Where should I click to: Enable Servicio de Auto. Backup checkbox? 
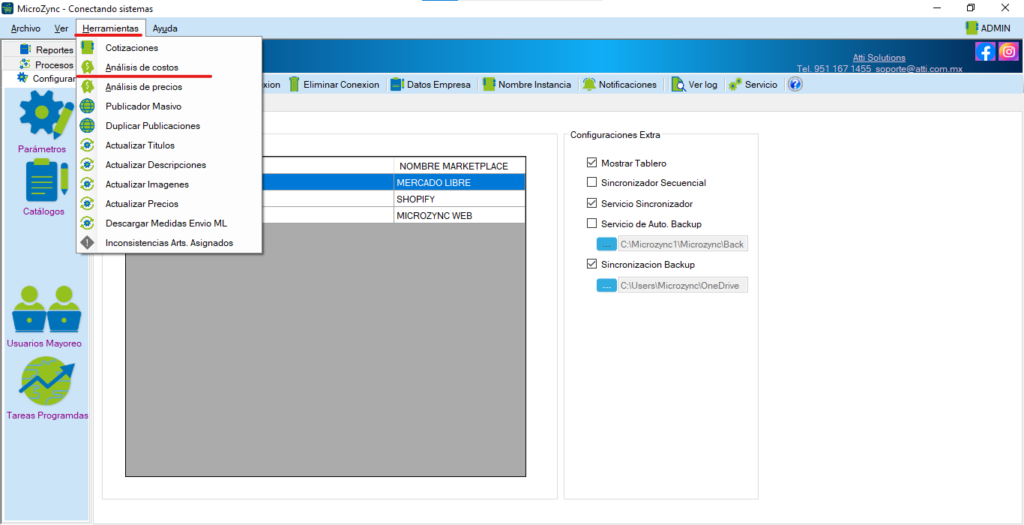[592, 223]
